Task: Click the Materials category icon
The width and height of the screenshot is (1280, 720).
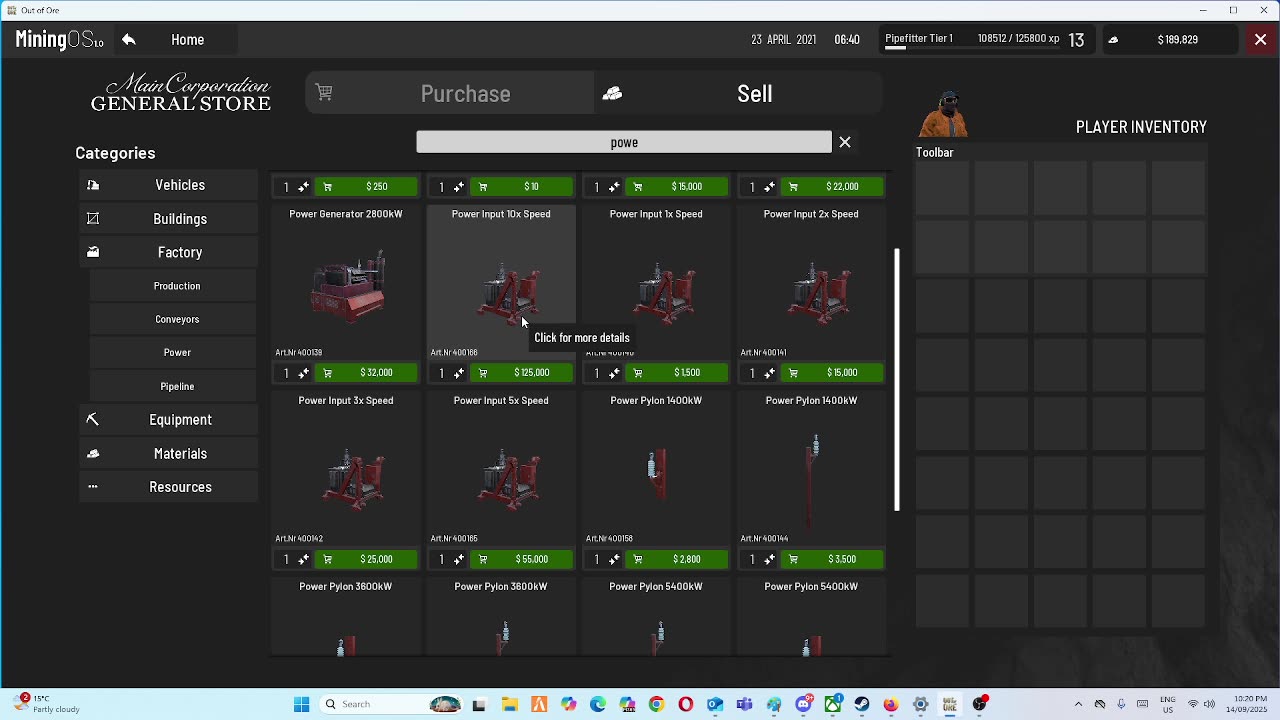Action: pyautogui.click(x=93, y=453)
